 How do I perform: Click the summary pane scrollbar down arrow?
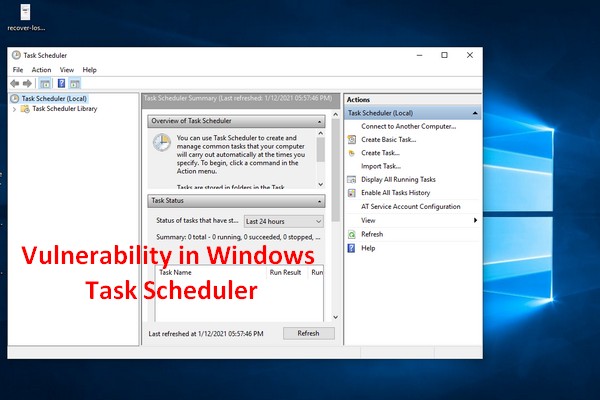[336, 317]
